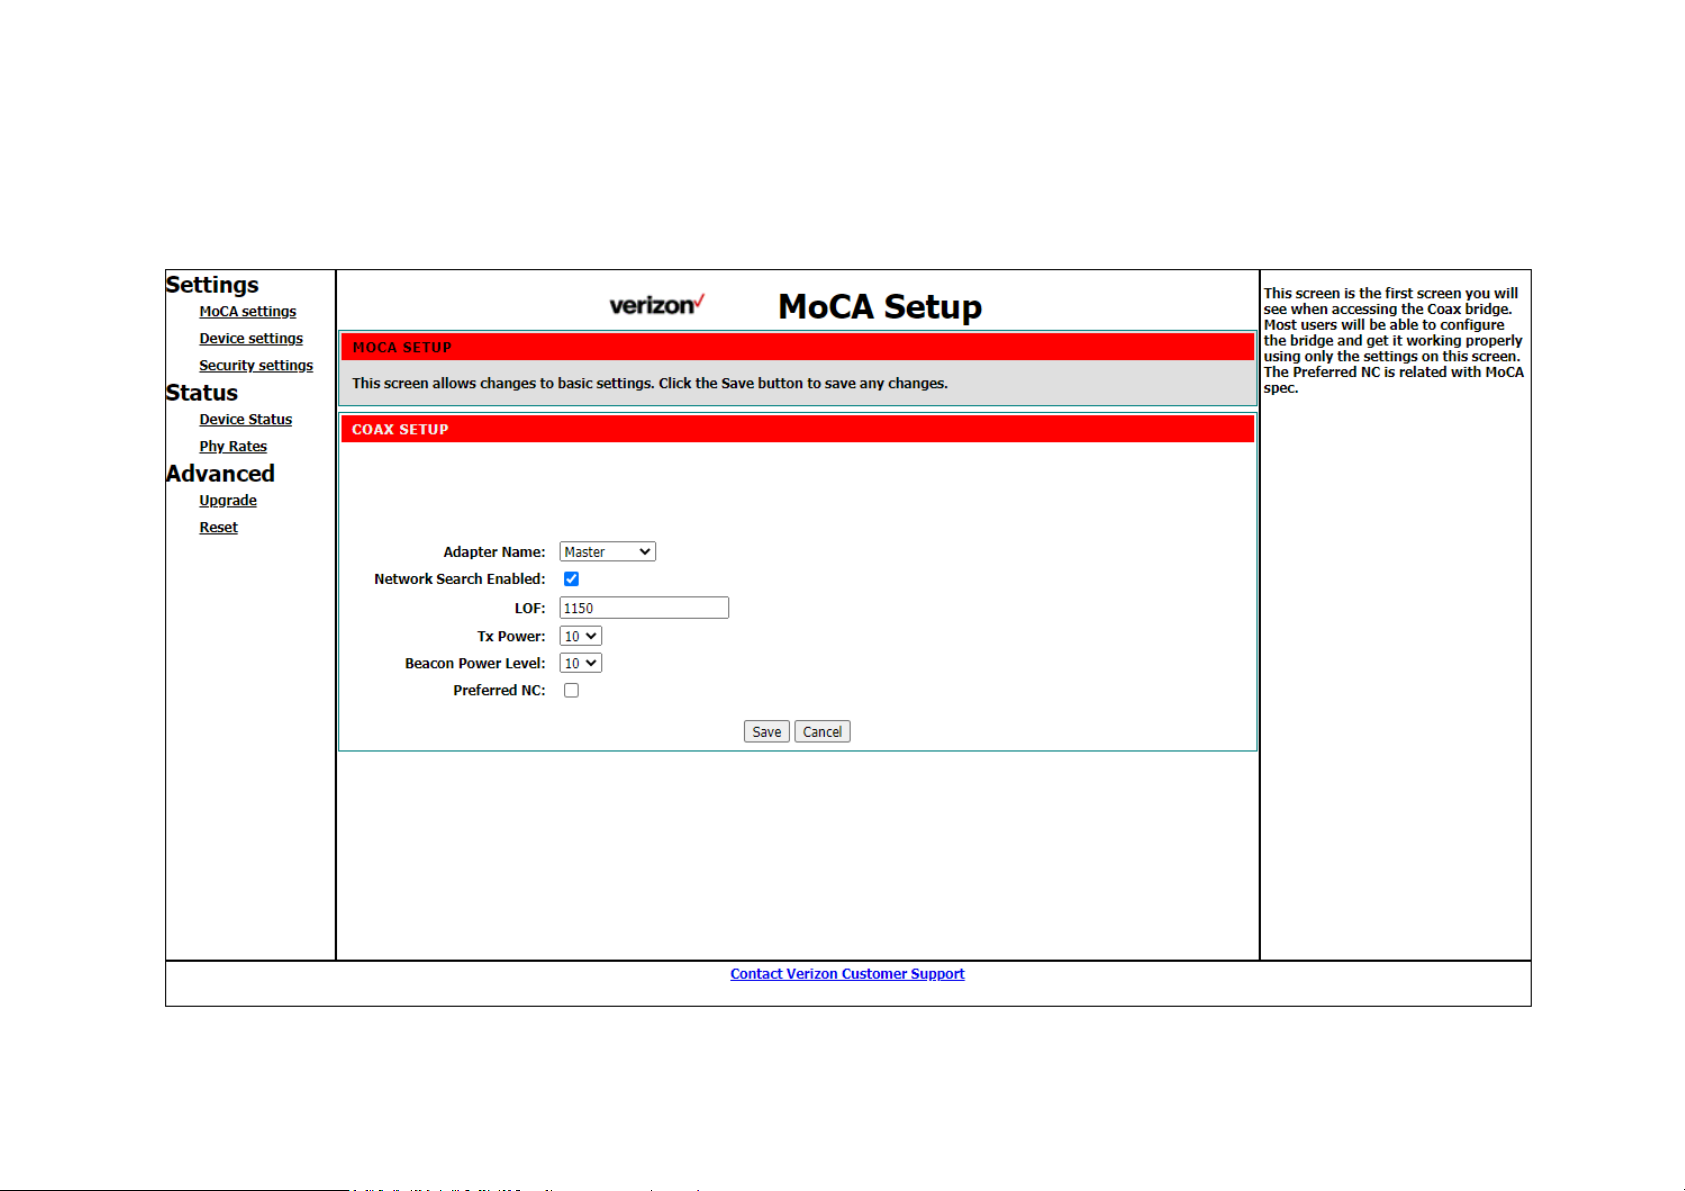Viewport: 1685px width, 1191px height.
Task: Cancel the changes
Action: 822,732
